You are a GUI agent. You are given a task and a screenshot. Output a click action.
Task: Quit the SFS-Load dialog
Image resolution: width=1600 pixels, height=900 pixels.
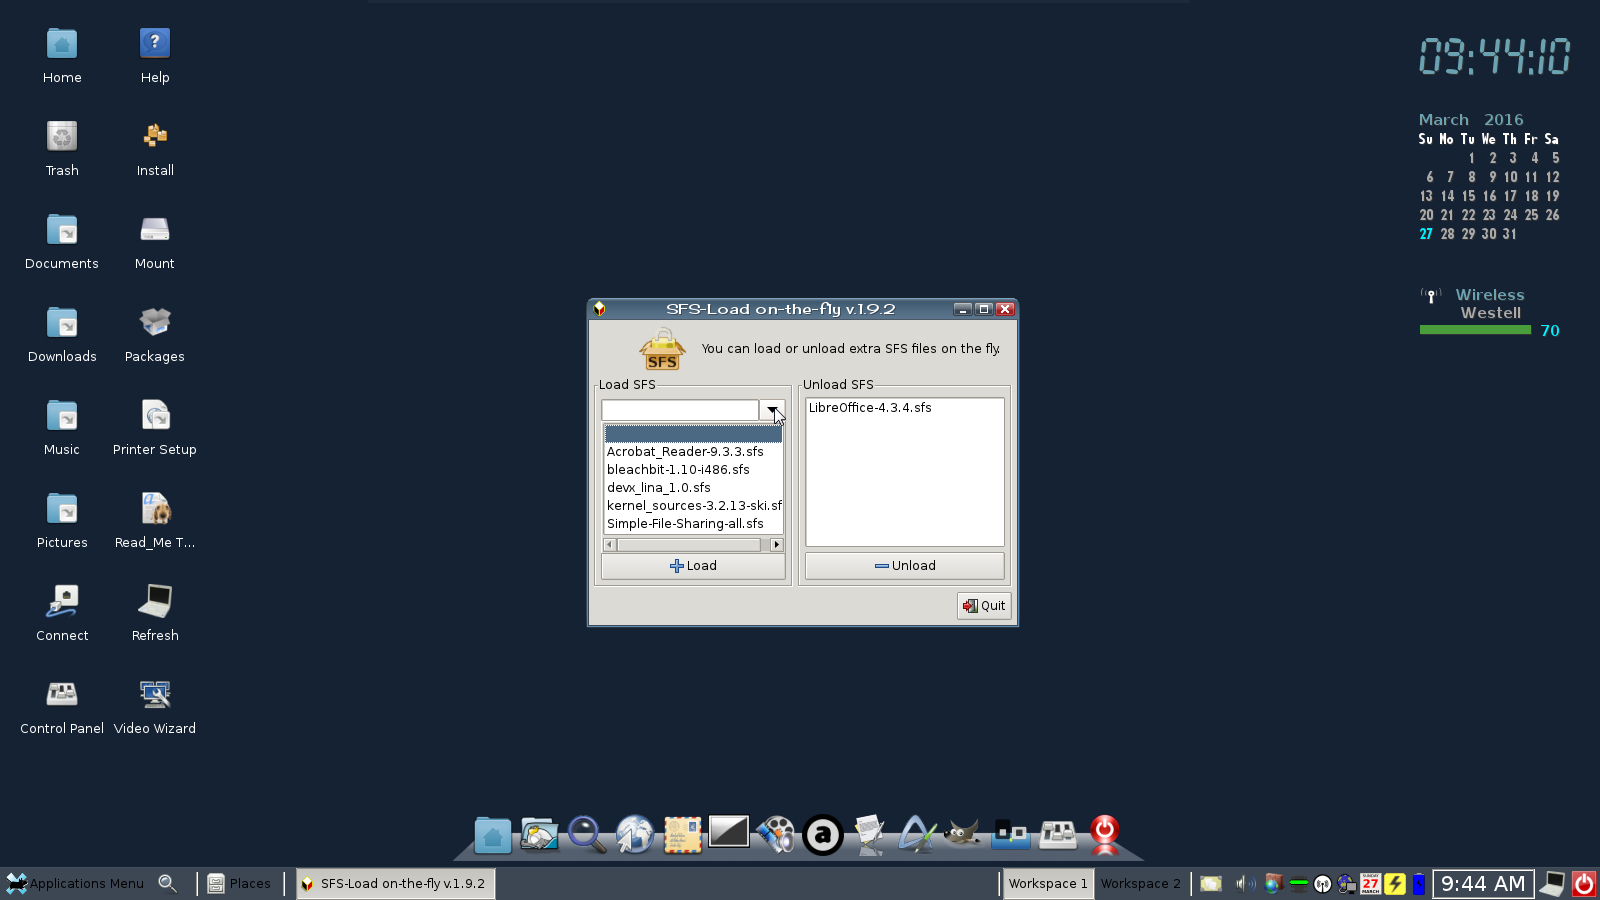click(984, 606)
